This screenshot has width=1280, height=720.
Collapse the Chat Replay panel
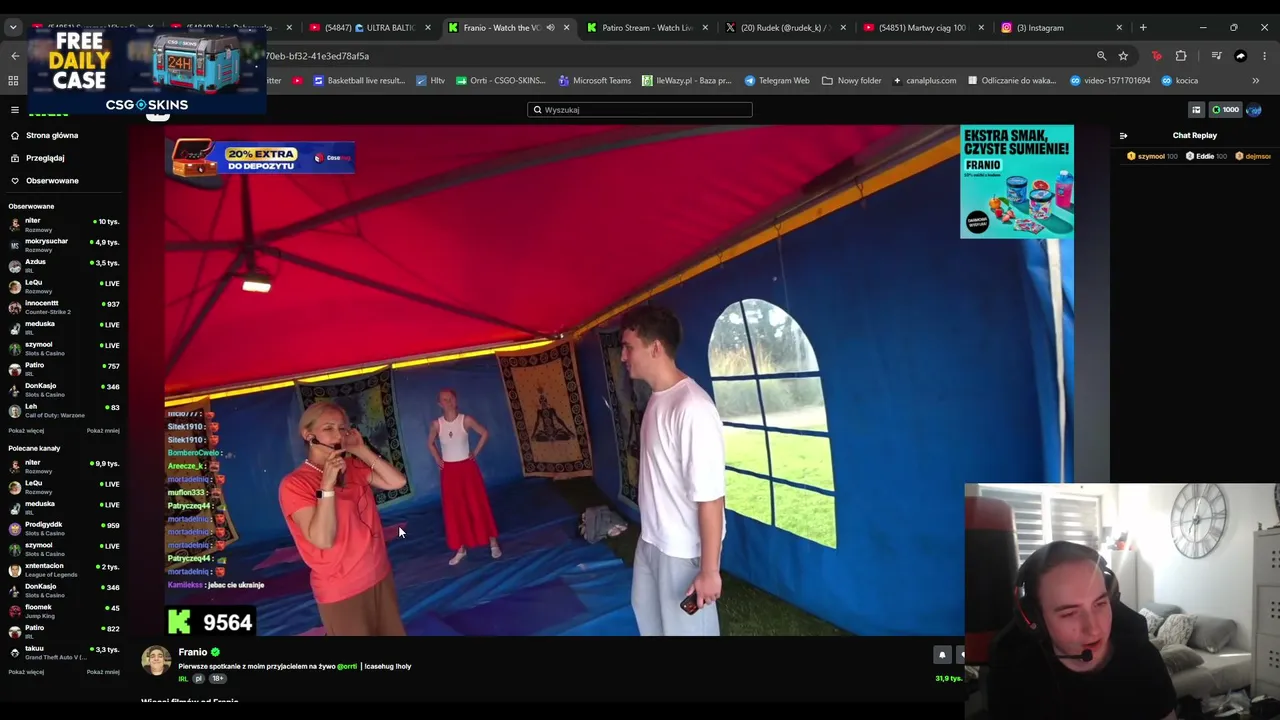1123,136
